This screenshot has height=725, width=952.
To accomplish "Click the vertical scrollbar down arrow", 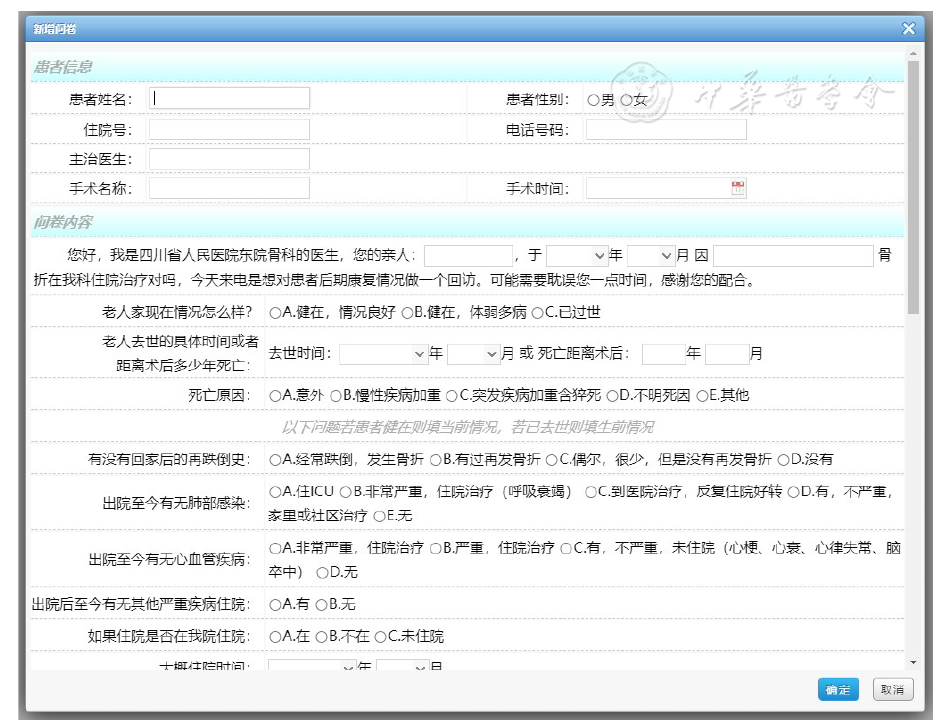I will coord(912,662).
